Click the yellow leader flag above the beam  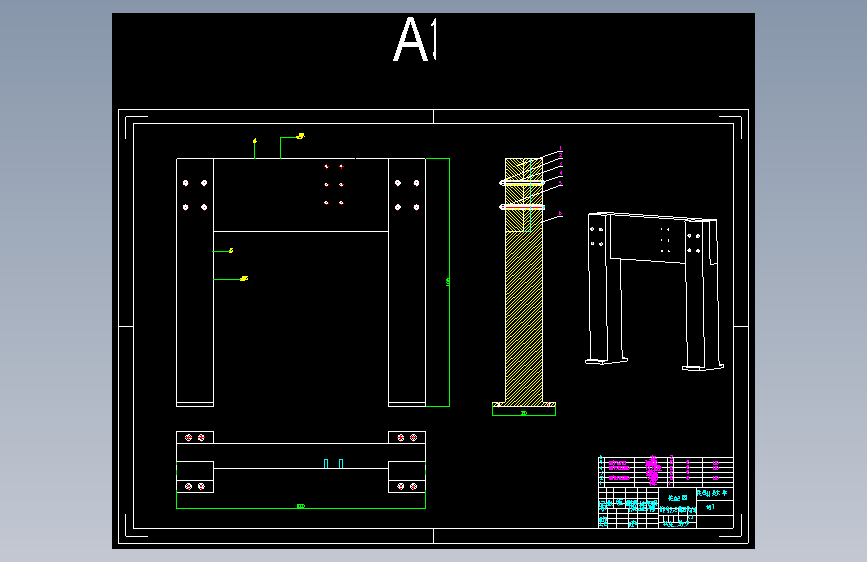pos(300,136)
